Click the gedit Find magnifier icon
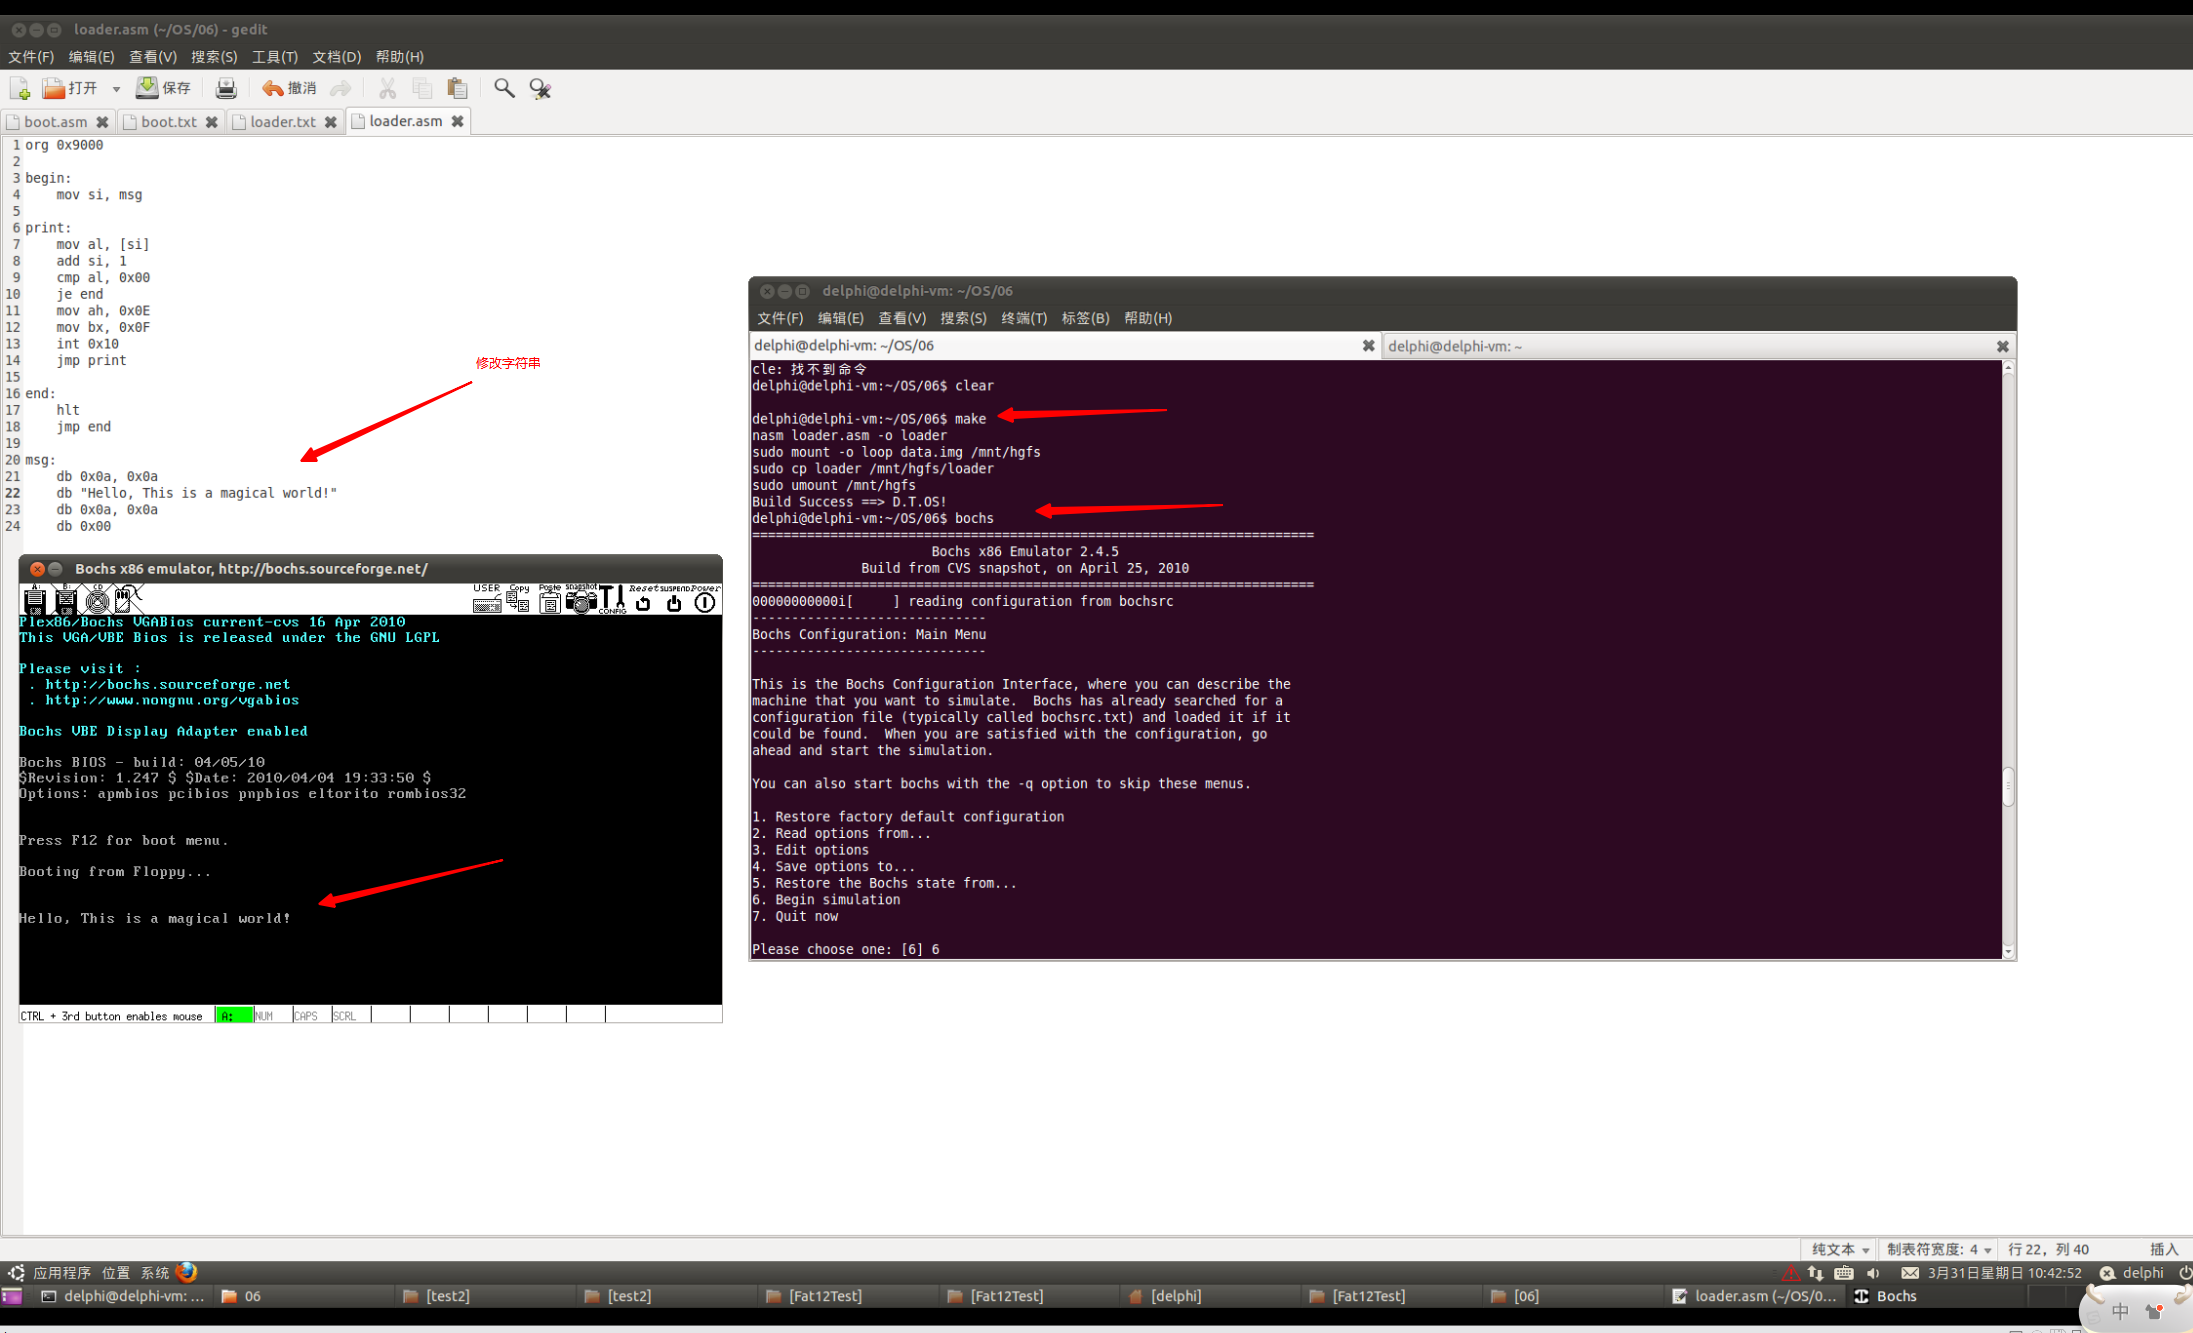Screen dimensions: 2193x1333 pyautogui.click(x=504, y=88)
